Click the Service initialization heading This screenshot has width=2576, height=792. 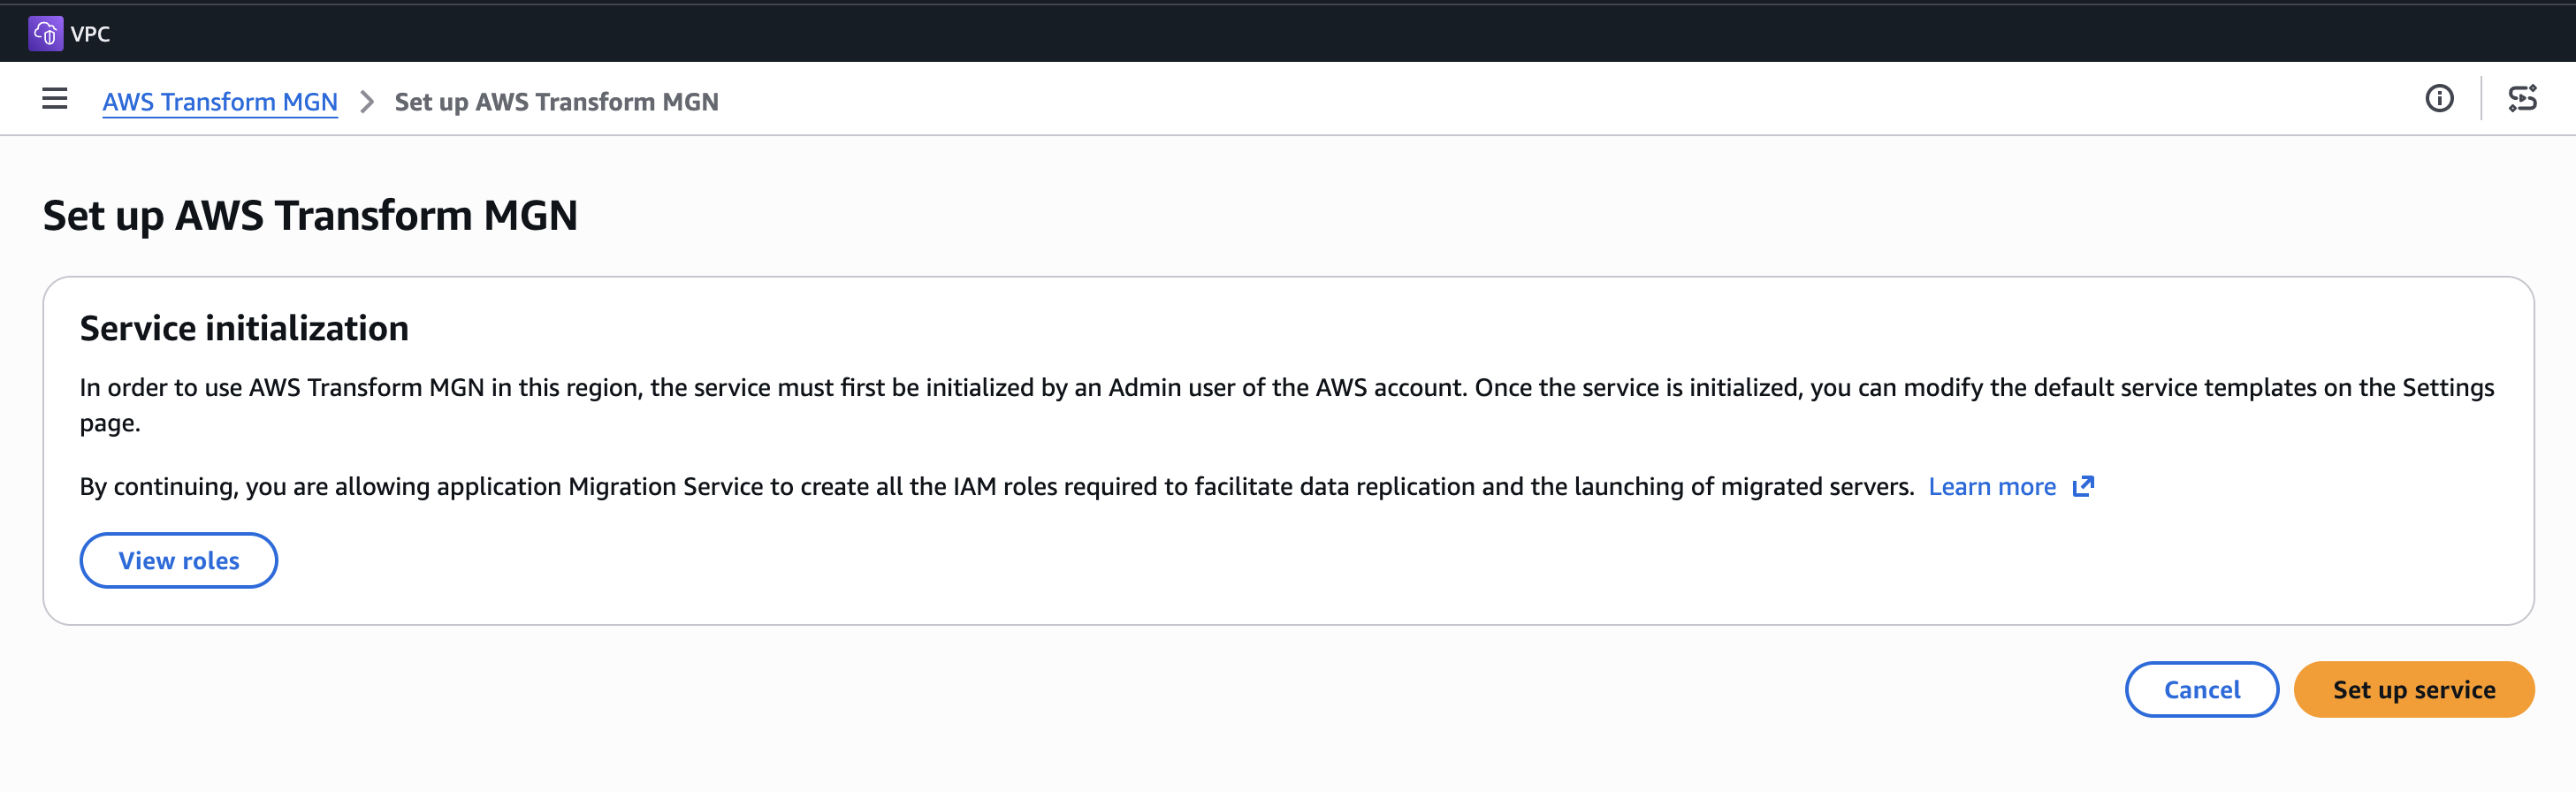pos(244,328)
